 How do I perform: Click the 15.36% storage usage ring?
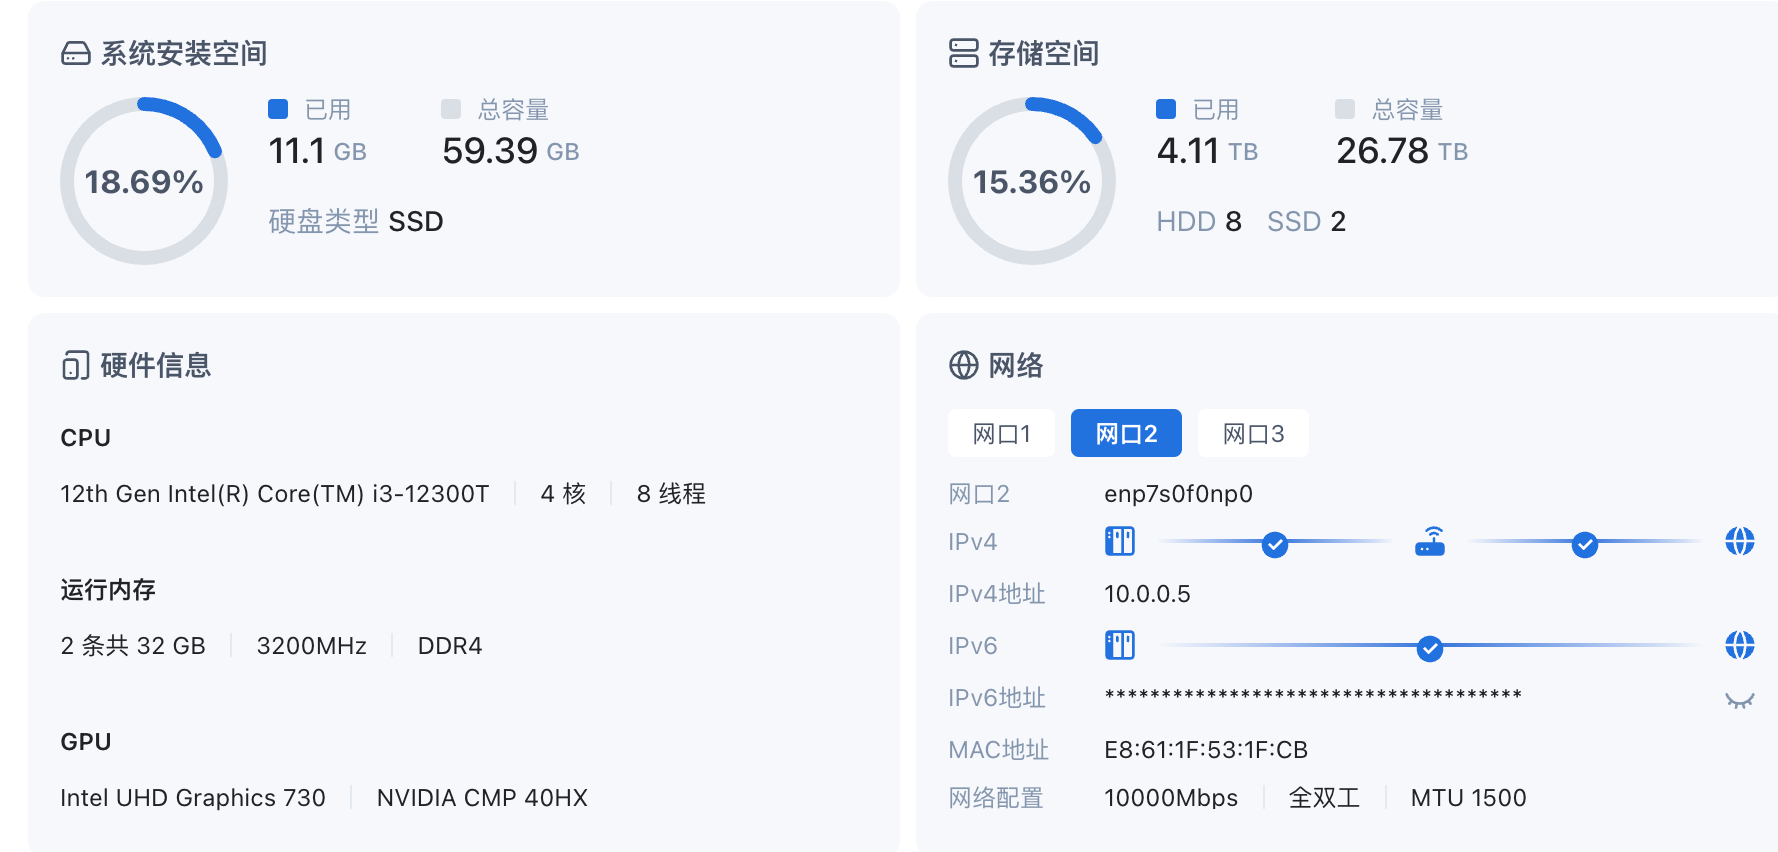[1031, 181]
